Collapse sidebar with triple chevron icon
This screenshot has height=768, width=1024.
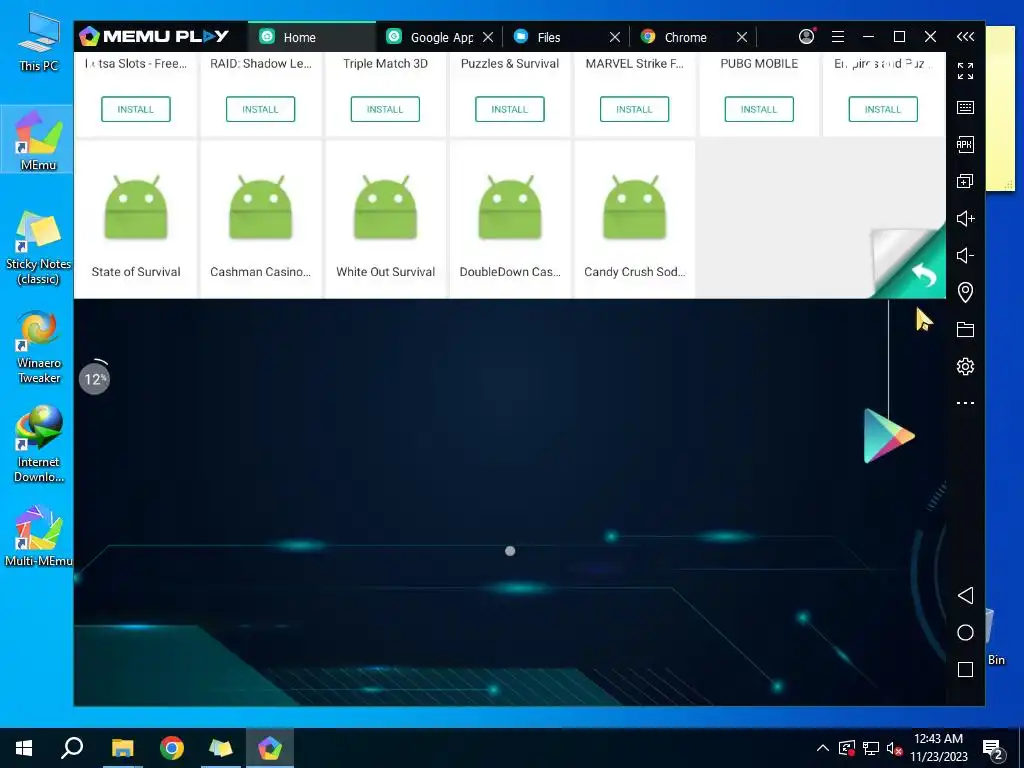coord(965,37)
